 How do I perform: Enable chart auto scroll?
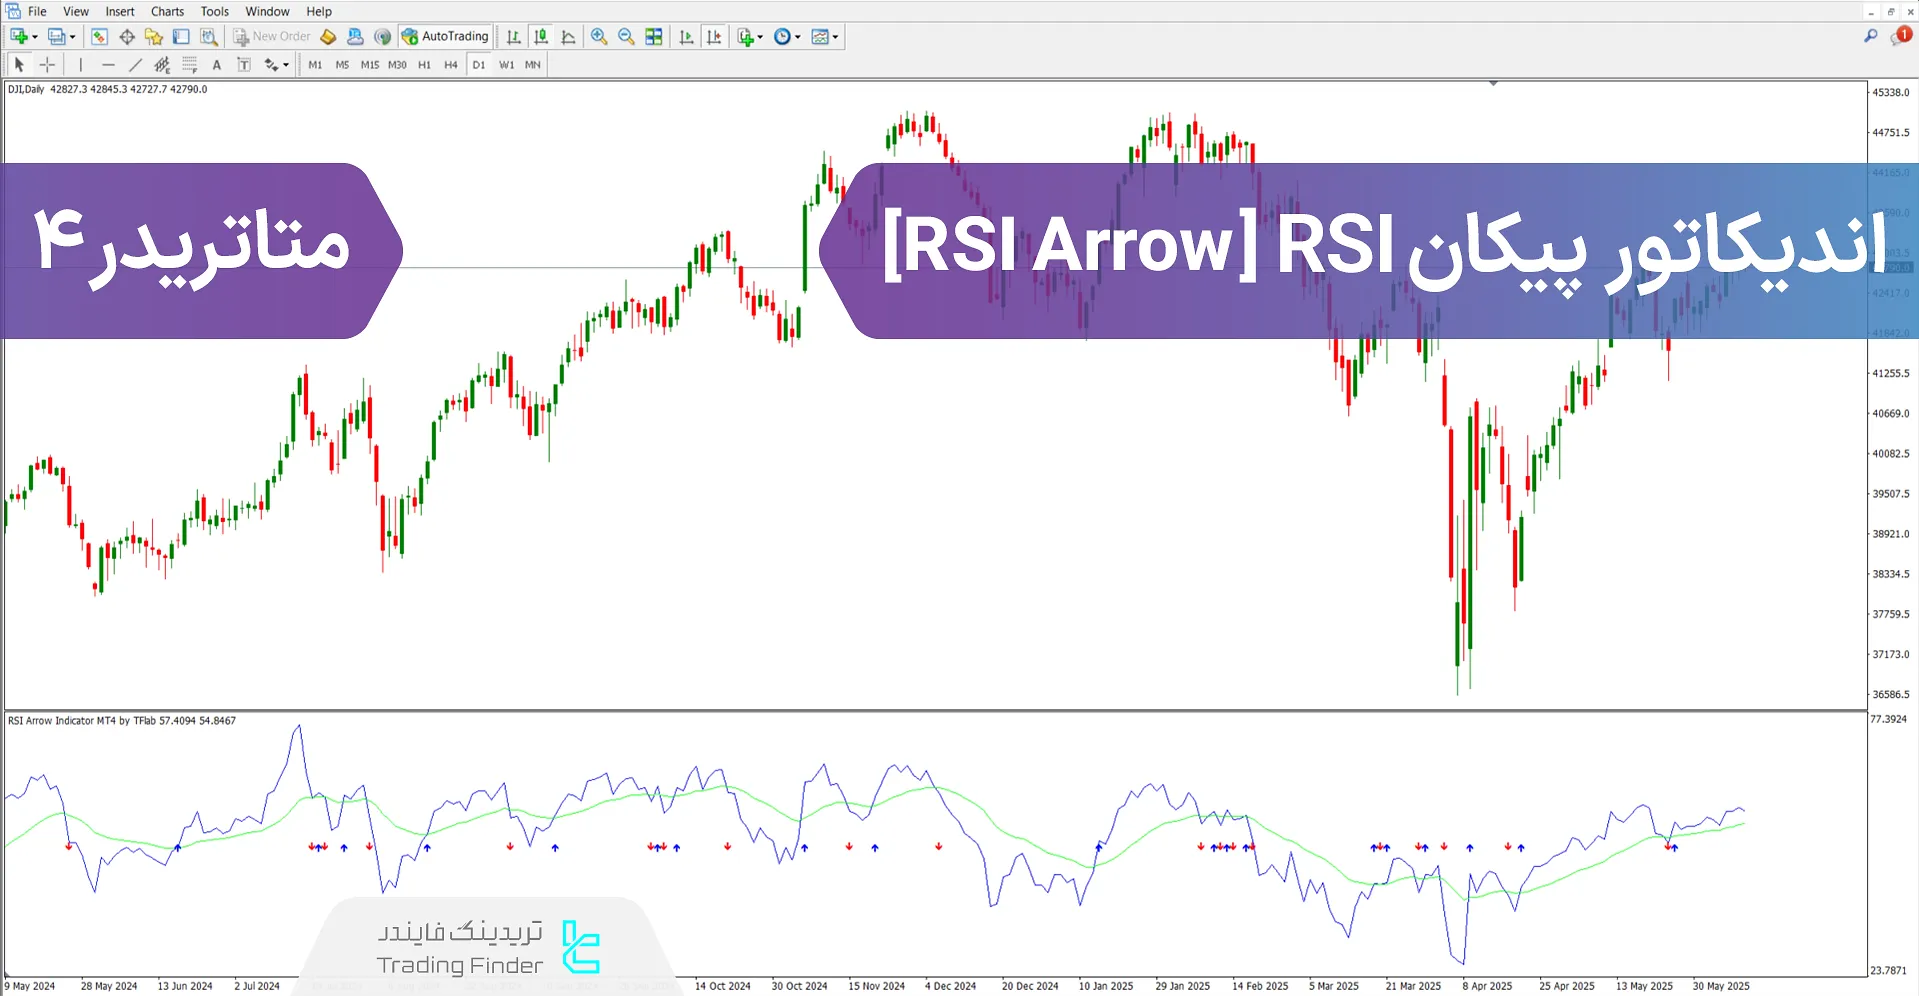coord(686,36)
